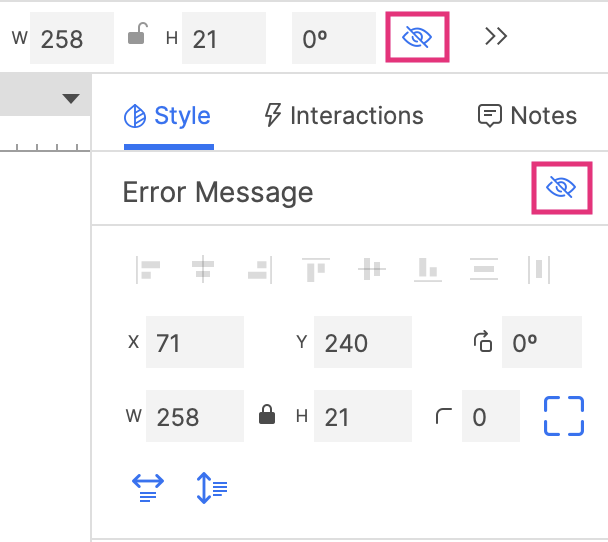Screen dimensions: 608x542
Task: Fit width to text icon
Action: (x=149, y=487)
